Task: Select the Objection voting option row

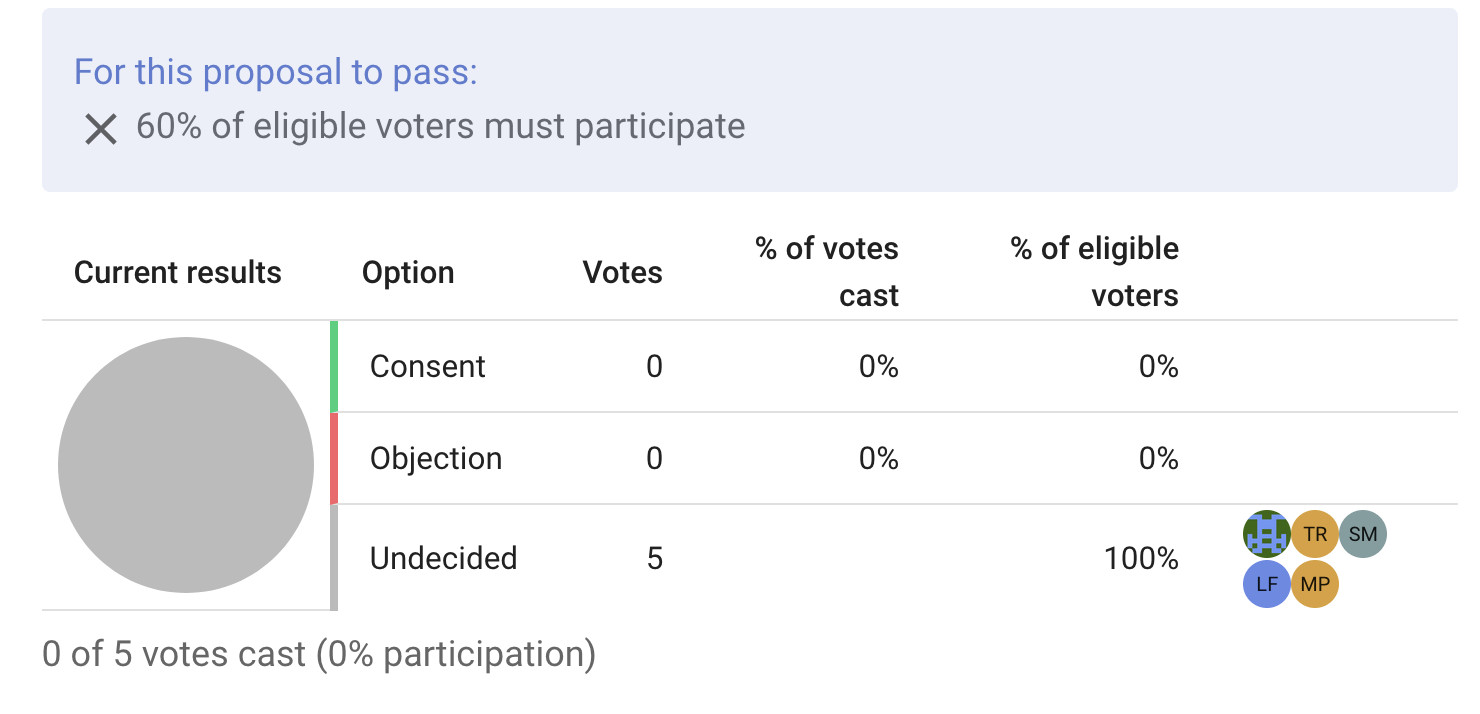Action: pyautogui.click(x=436, y=458)
